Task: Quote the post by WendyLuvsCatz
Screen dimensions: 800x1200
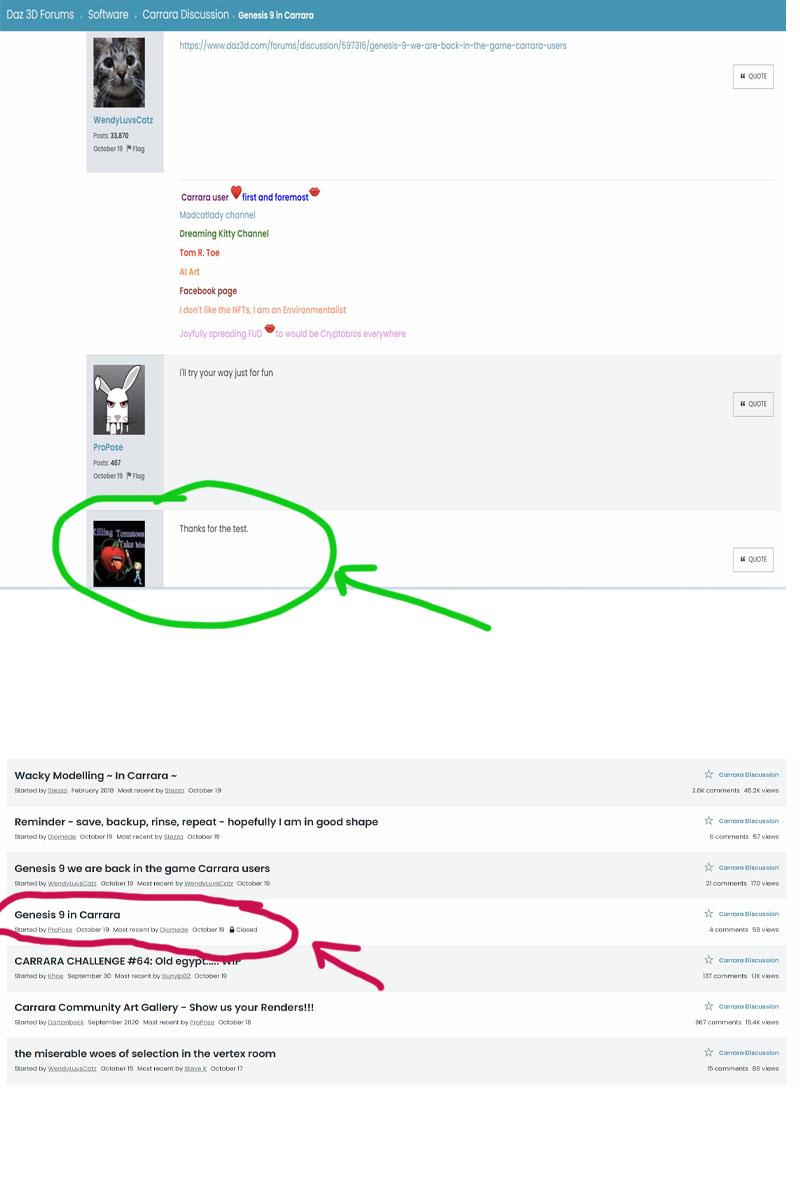Action: coord(753,76)
